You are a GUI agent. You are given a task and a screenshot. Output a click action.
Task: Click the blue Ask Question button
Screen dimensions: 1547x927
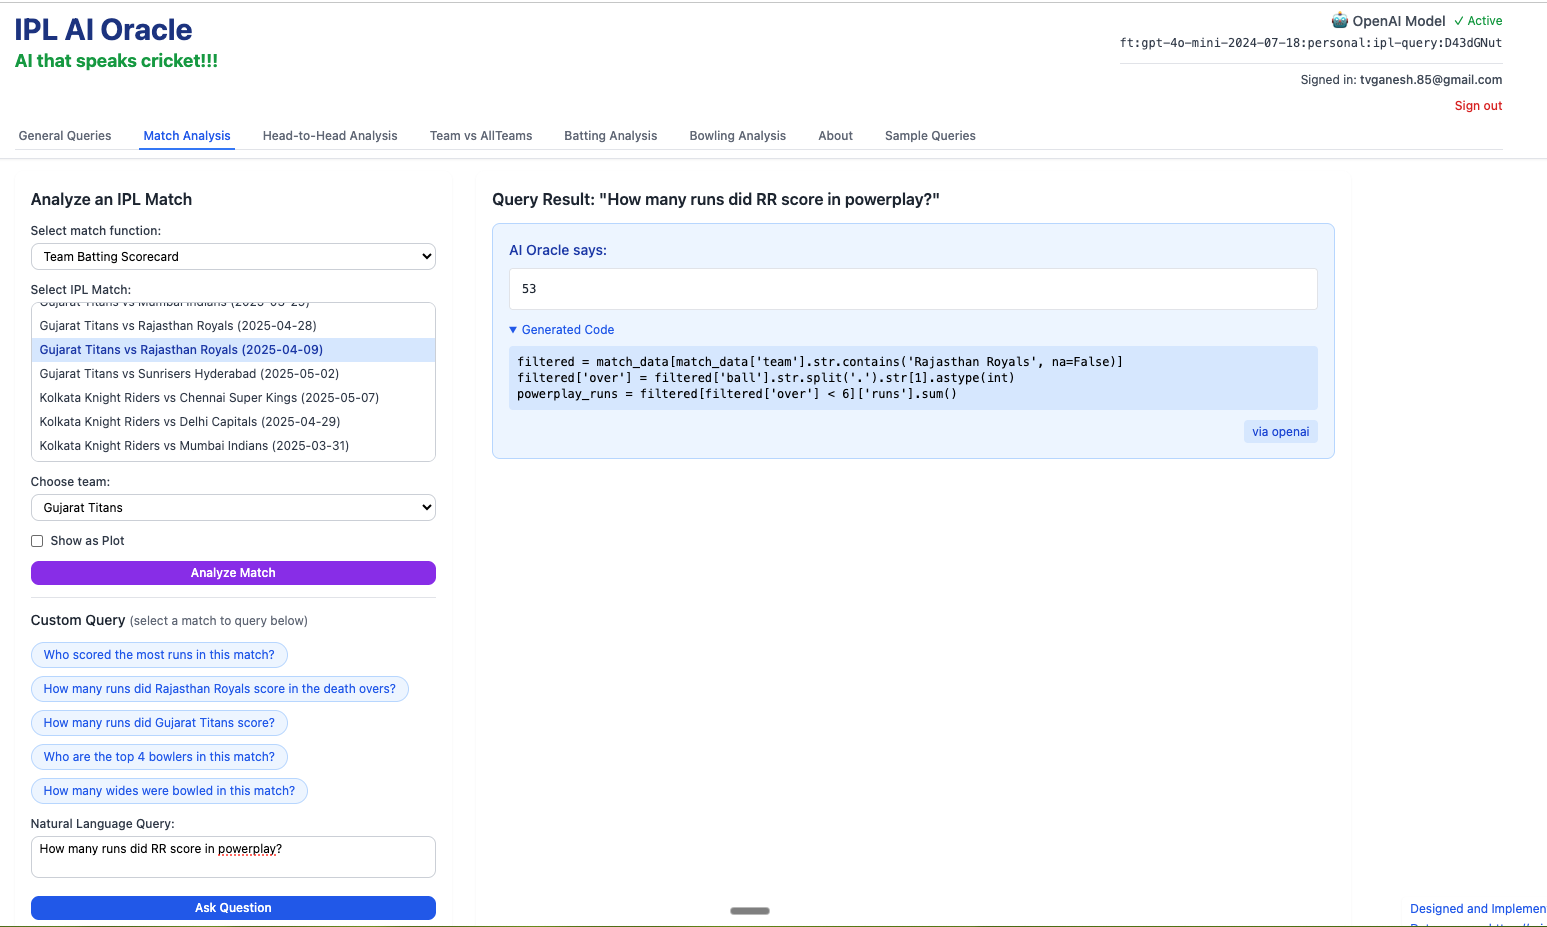pyautogui.click(x=233, y=908)
